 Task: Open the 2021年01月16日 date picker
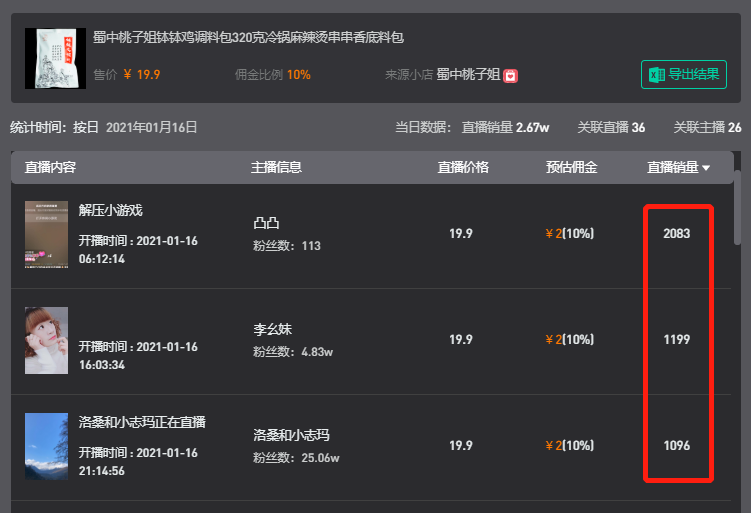point(151,127)
